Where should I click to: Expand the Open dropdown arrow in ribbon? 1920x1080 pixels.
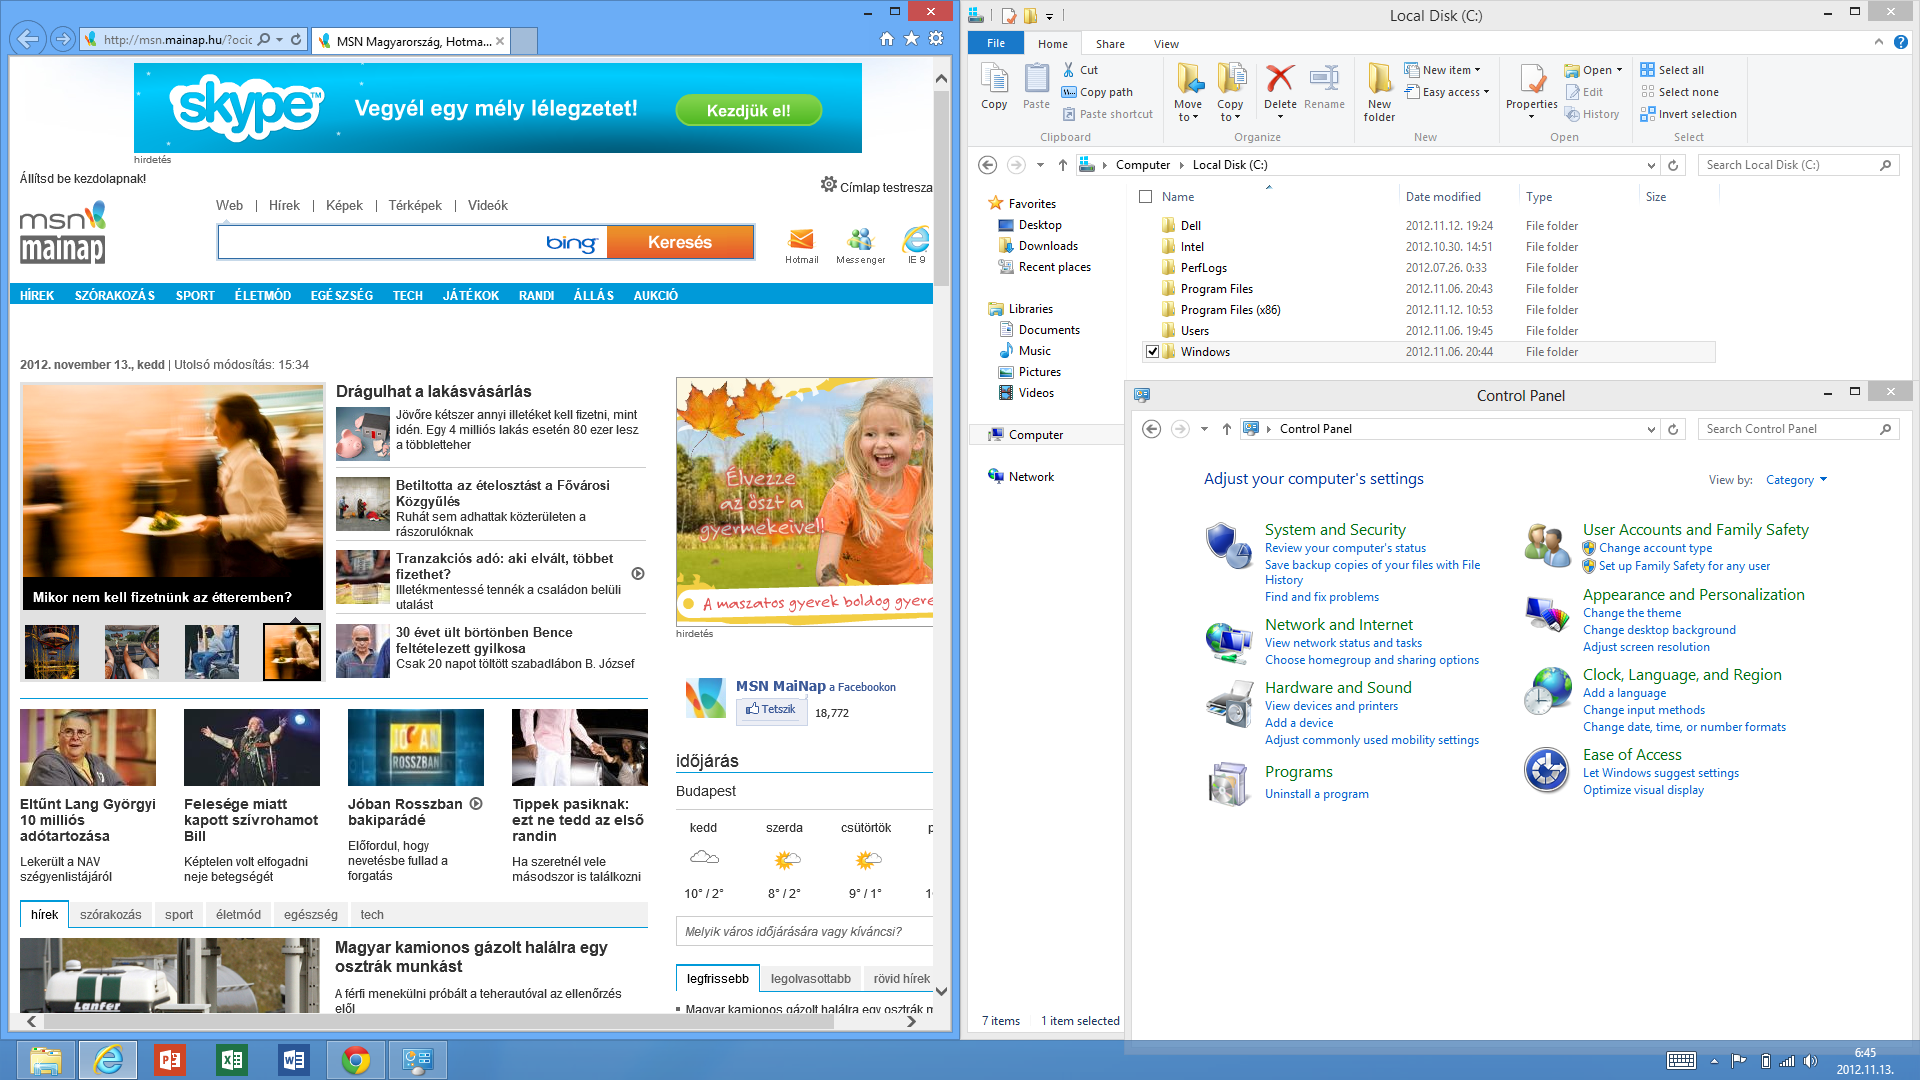1619,70
